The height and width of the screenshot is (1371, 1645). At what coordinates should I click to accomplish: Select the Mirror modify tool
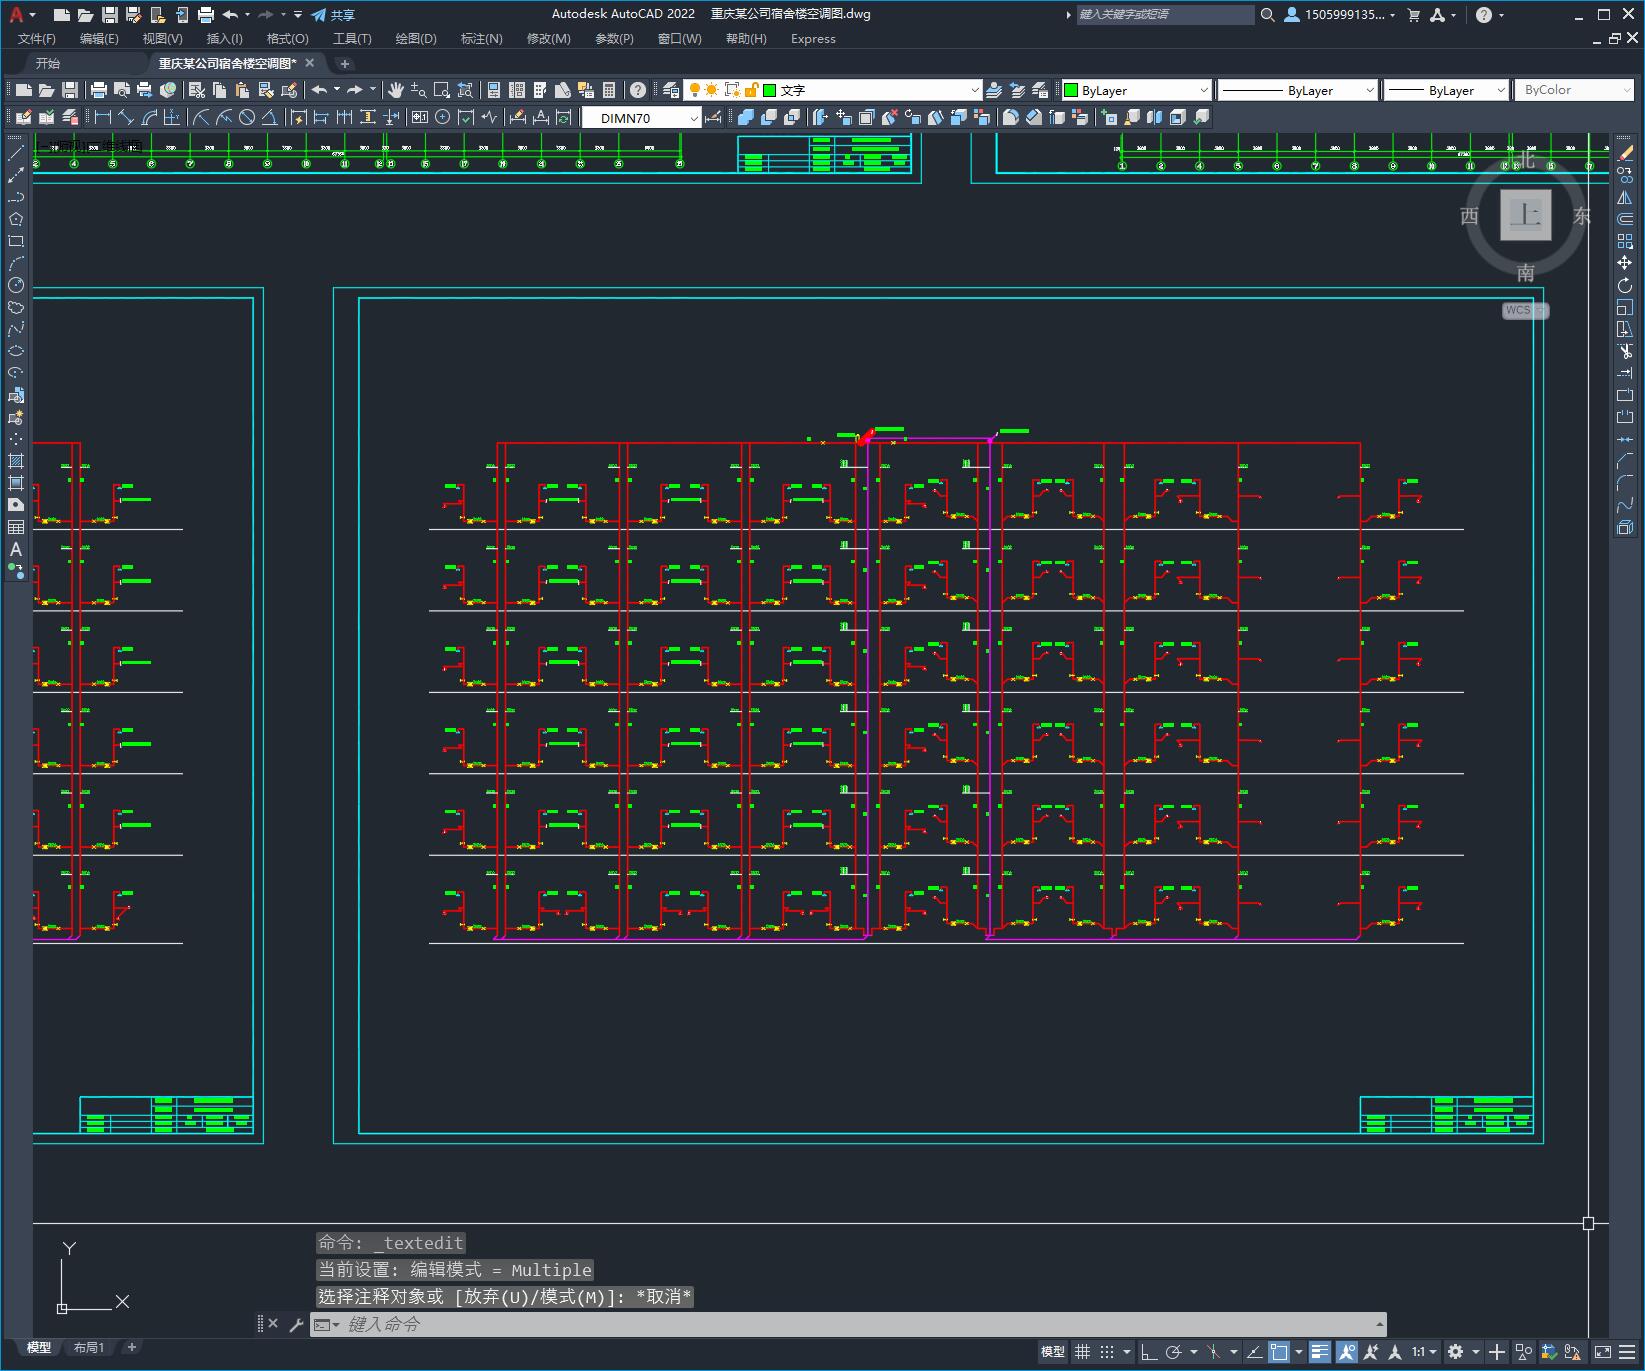(1625, 197)
